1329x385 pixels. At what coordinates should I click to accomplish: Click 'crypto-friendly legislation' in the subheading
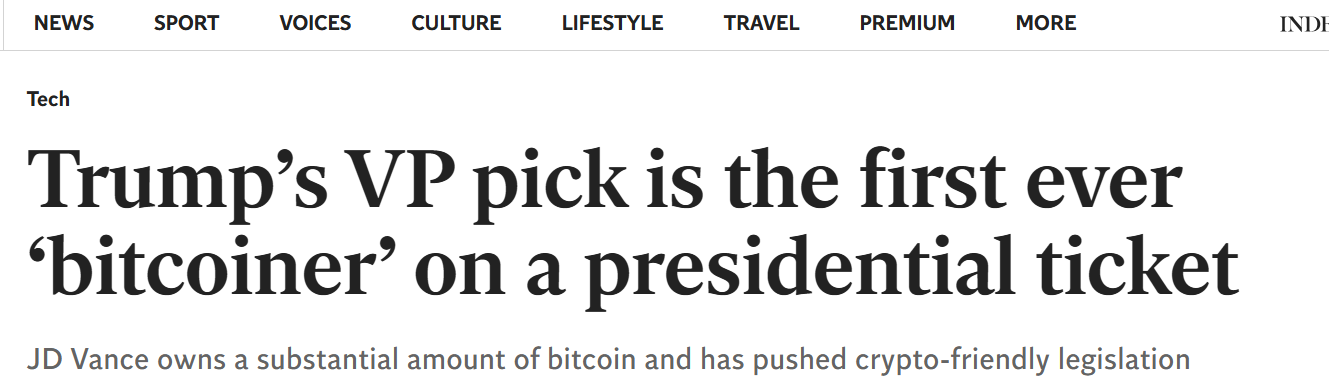click(1022, 359)
